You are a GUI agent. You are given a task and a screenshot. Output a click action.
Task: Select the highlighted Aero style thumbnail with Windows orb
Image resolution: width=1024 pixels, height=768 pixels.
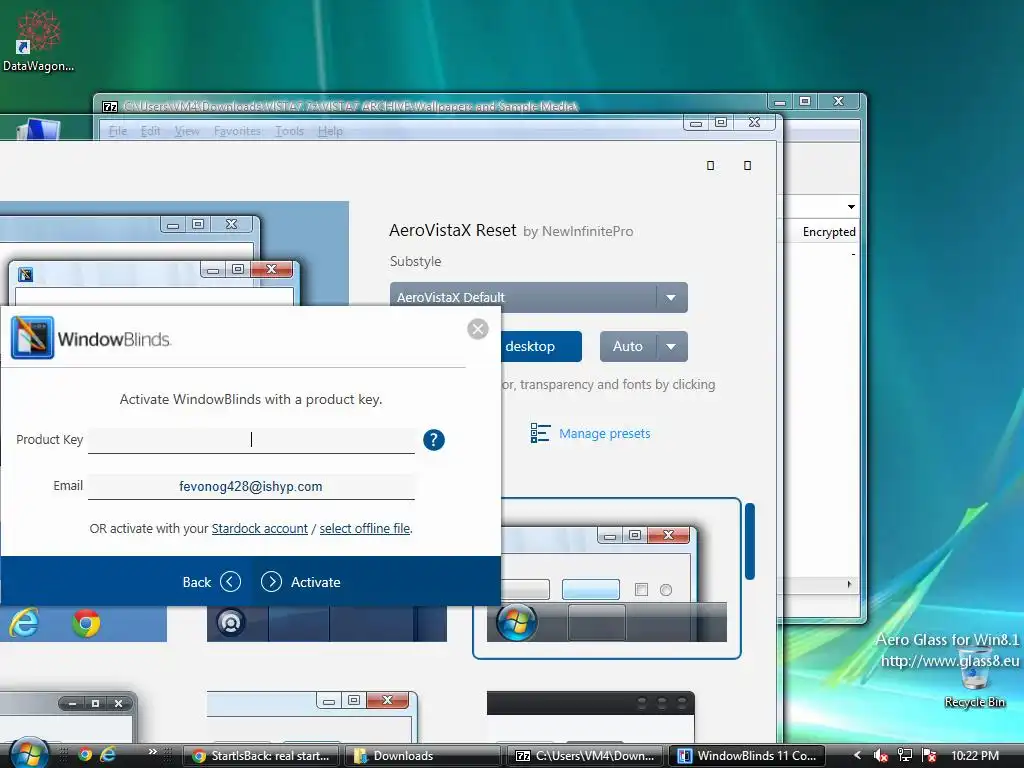point(607,579)
